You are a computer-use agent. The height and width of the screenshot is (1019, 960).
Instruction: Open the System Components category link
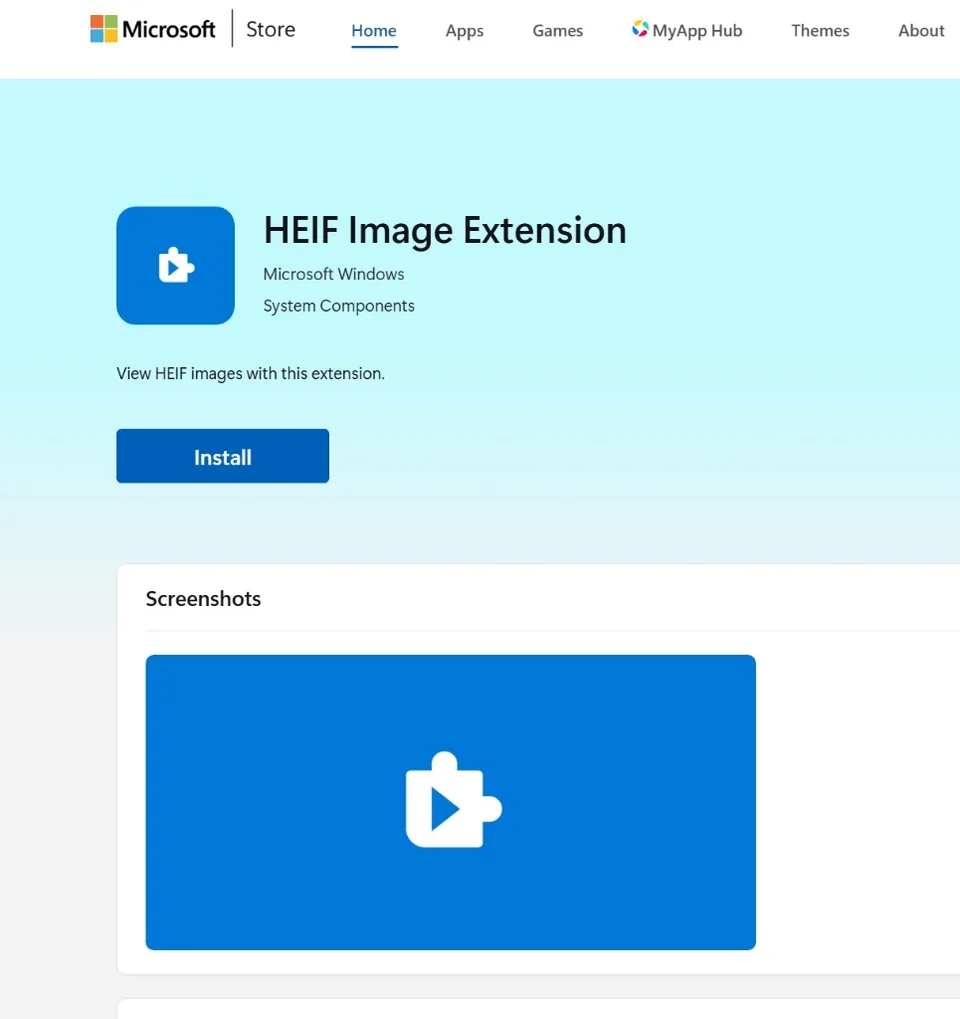pyautogui.click(x=339, y=306)
